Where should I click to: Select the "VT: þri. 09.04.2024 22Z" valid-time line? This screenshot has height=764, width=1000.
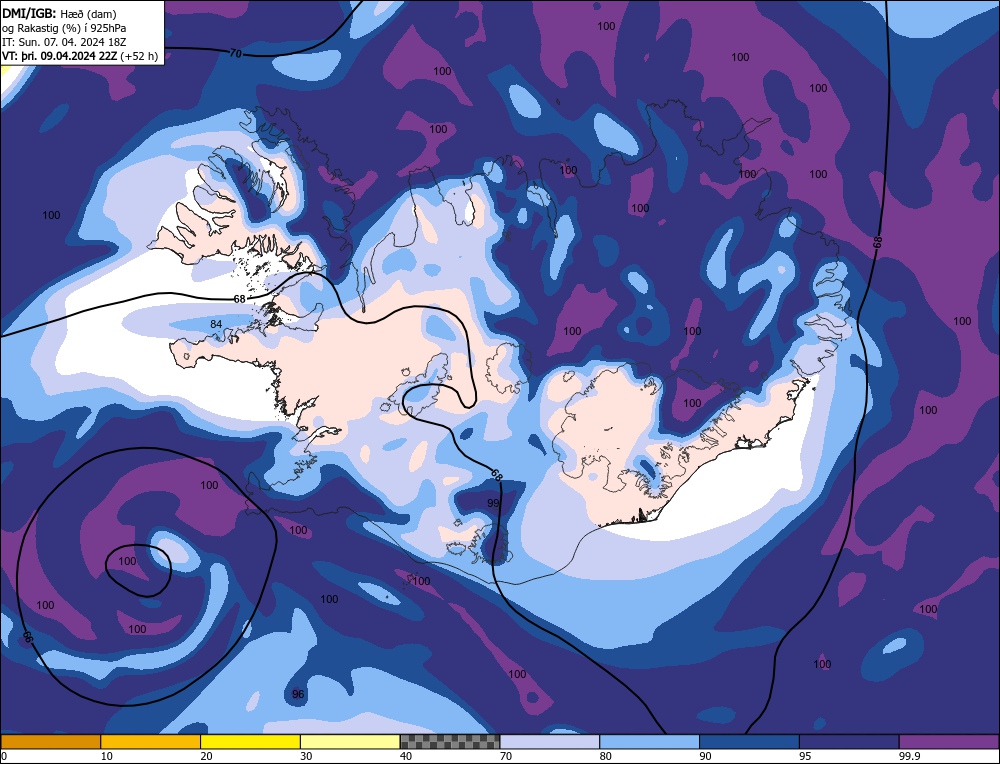59,56
